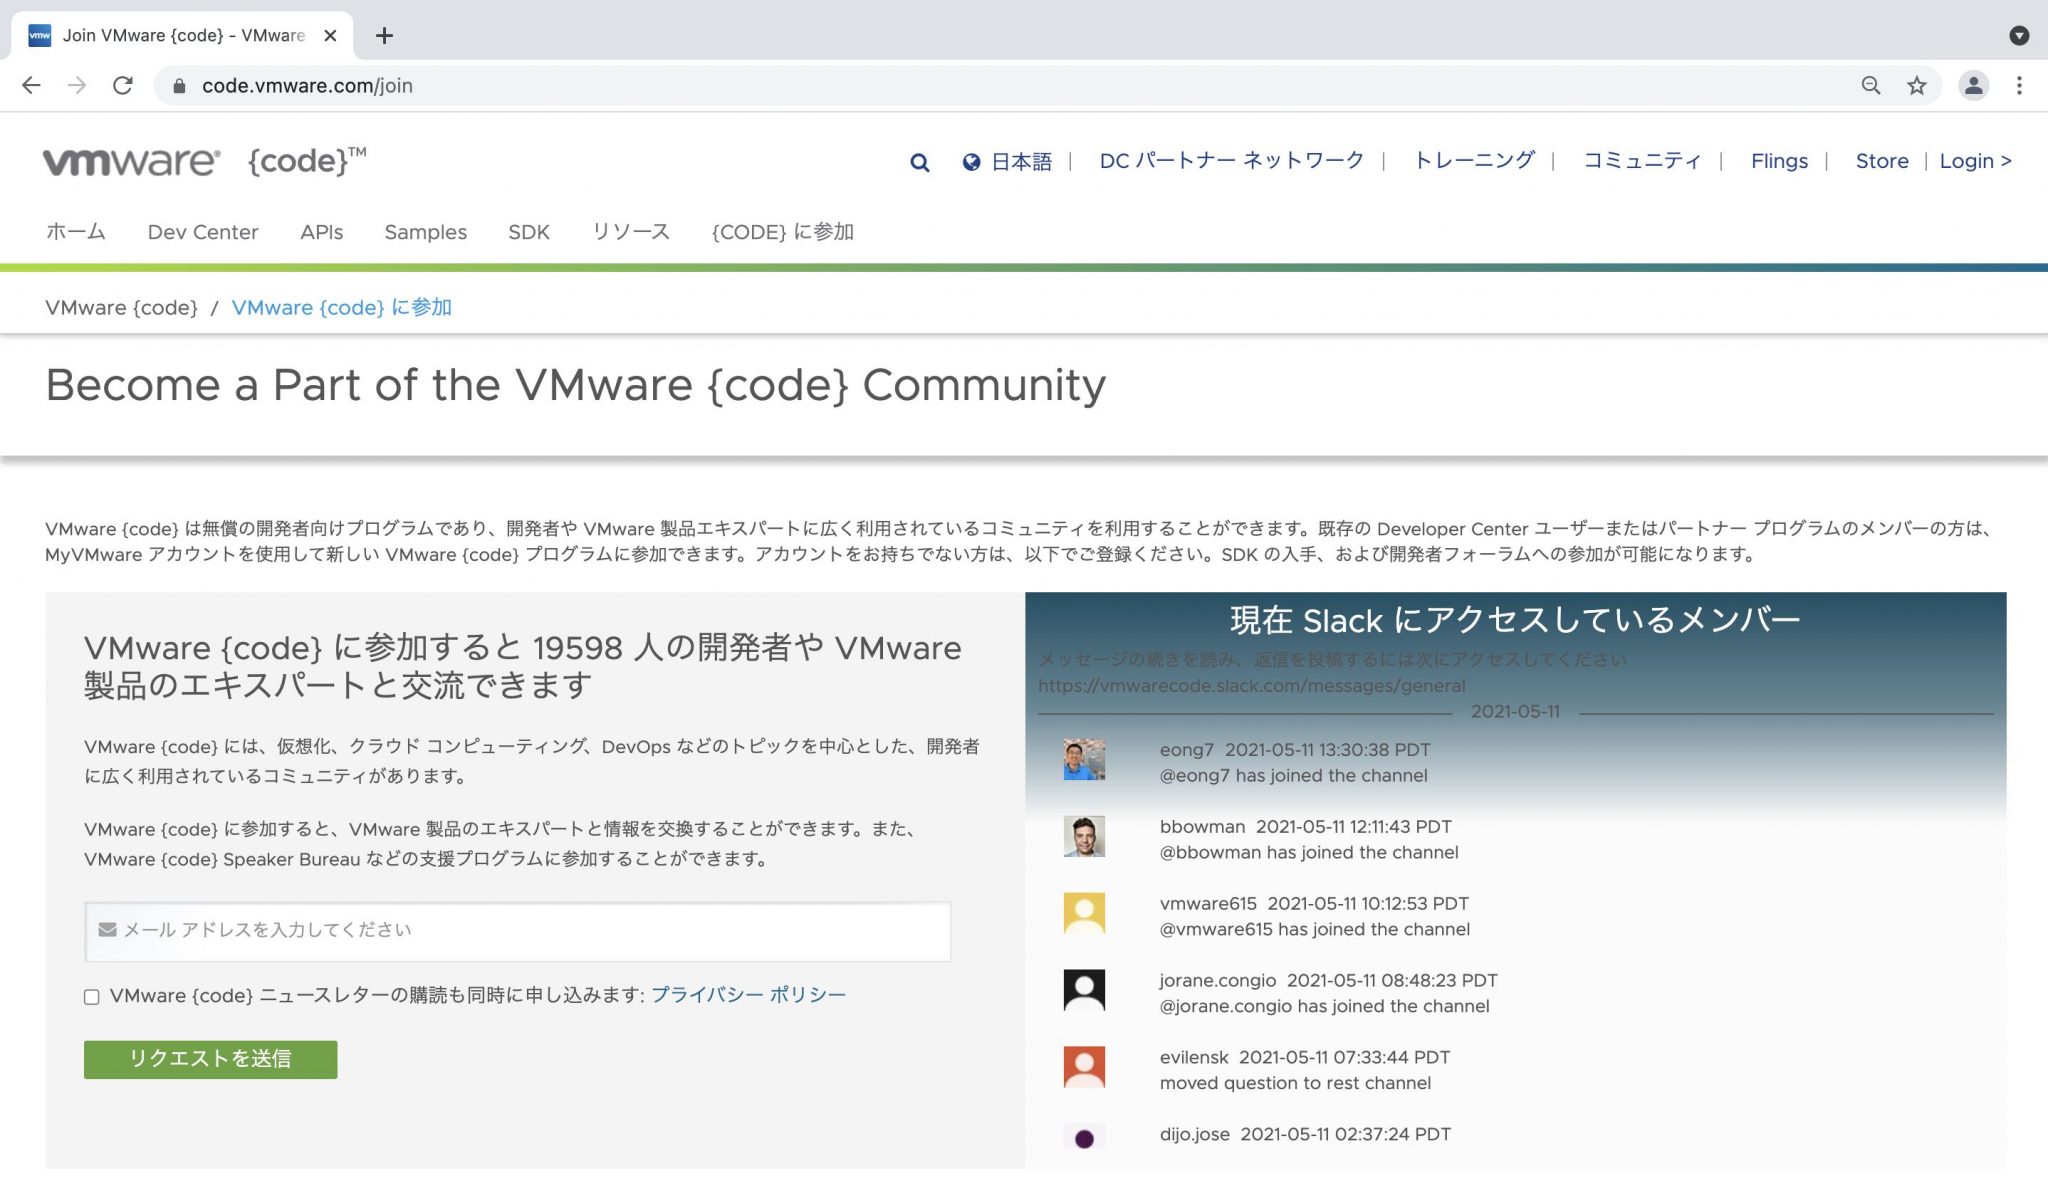The height and width of the screenshot is (1193, 2048).
Task: Click the VMware {code} logo
Action: pos(204,161)
